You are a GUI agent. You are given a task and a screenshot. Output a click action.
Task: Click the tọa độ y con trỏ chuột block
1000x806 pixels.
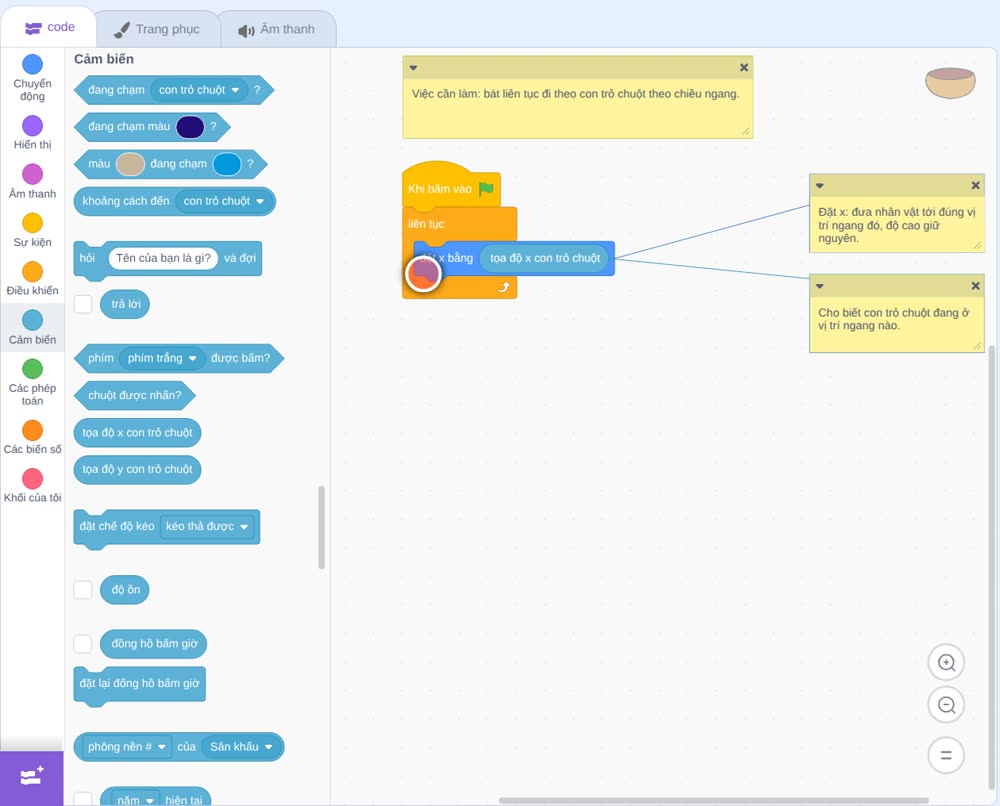tap(137, 469)
